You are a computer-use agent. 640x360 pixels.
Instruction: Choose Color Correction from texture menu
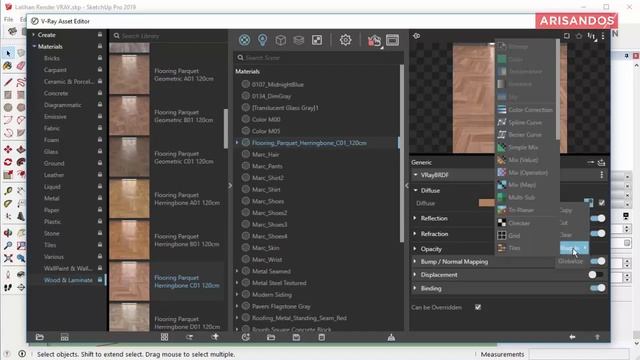pyautogui.click(x=525, y=110)
